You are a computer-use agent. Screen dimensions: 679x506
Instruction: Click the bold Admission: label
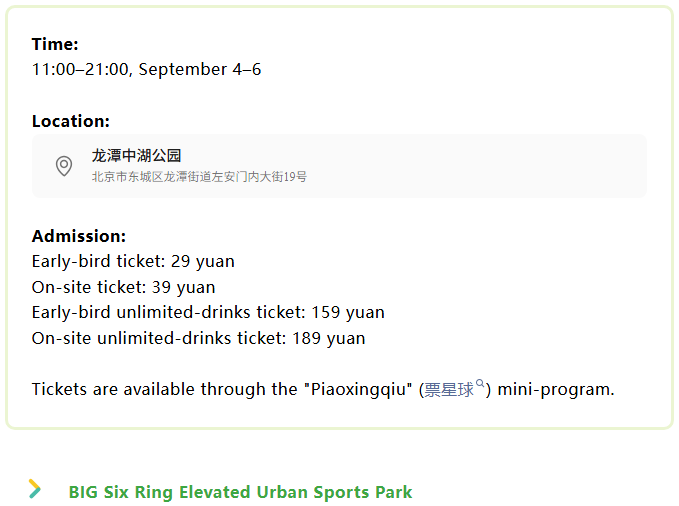79,237
